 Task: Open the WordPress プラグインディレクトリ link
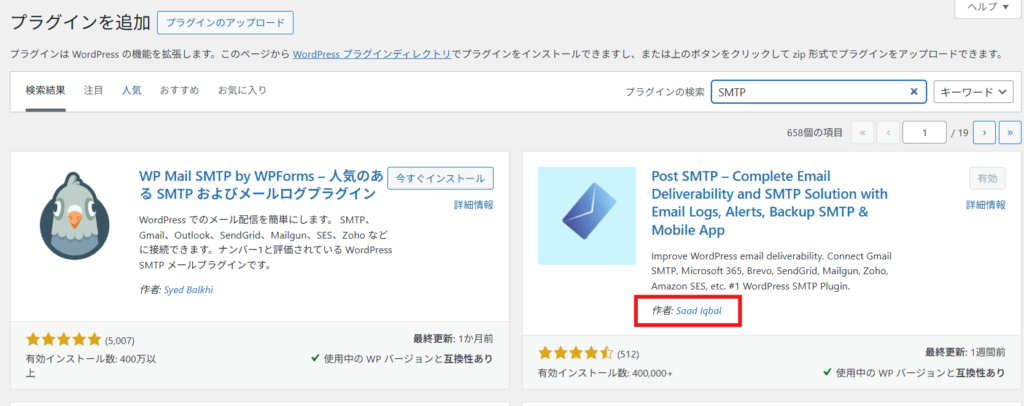[x=371, y=53]
